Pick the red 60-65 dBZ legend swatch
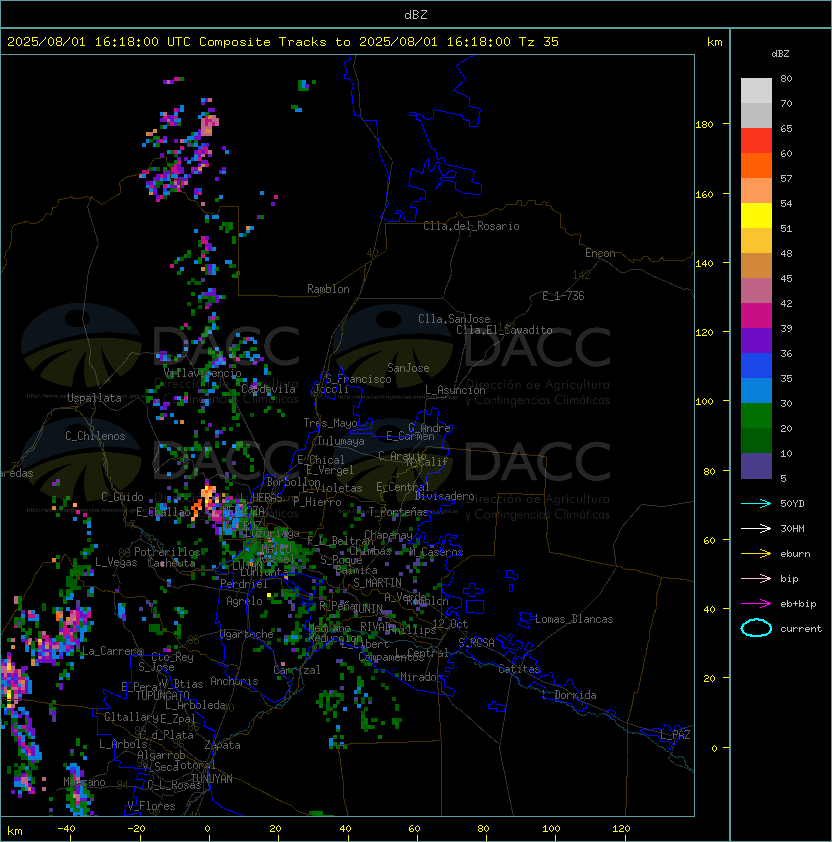The image size is (832, 842). point(756,141)
